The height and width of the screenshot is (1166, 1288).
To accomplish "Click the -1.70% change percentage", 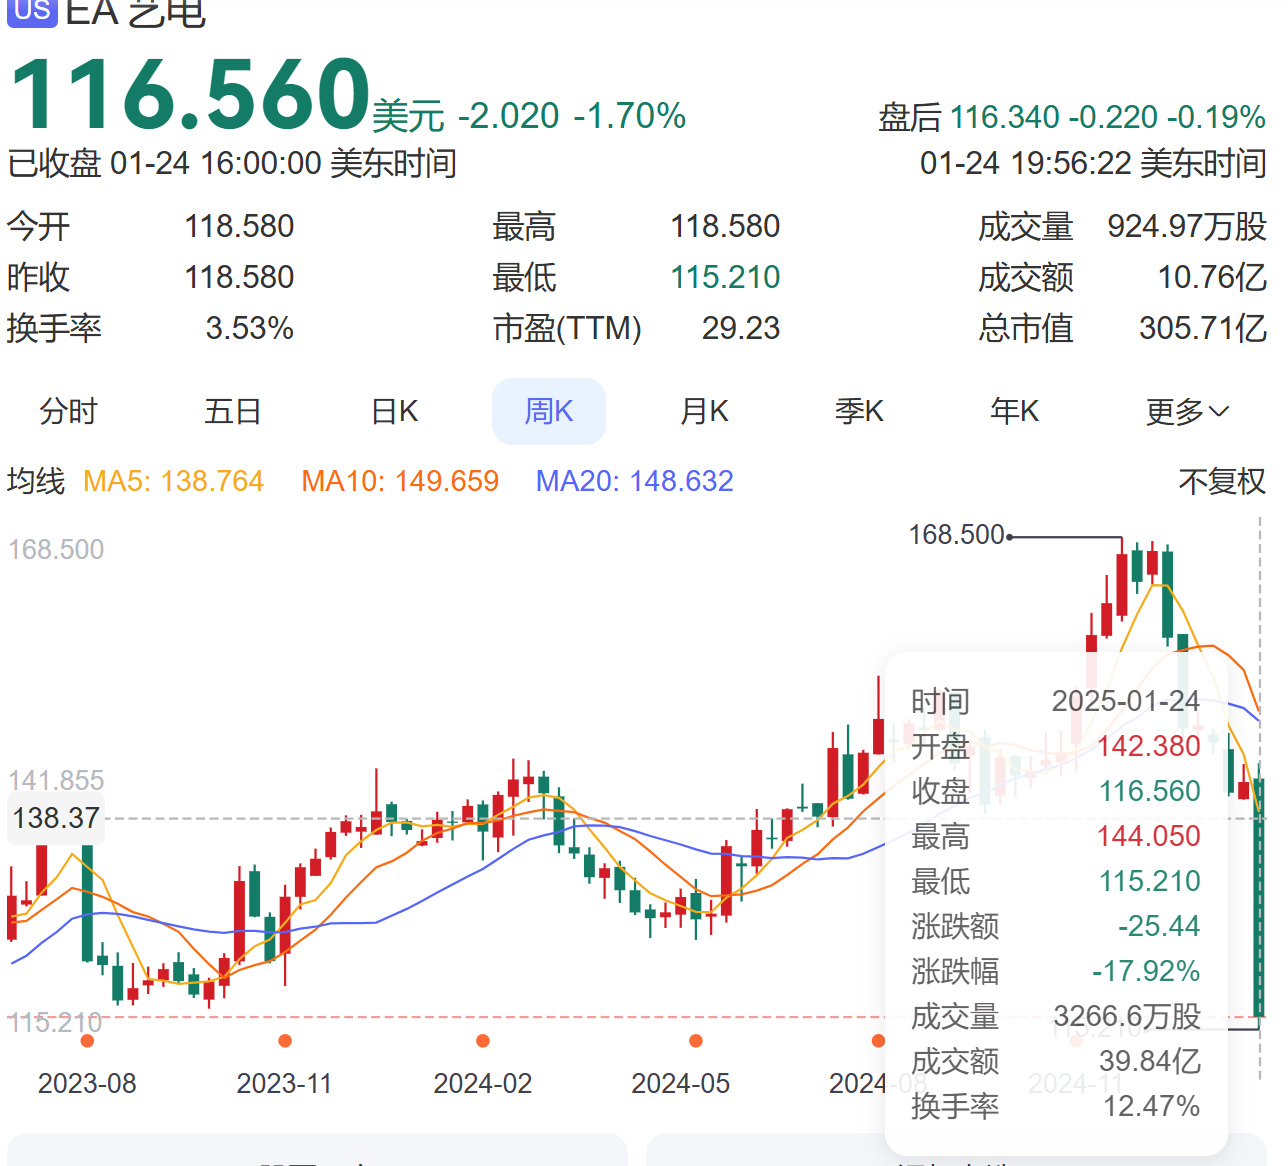I will click(630, 116).
